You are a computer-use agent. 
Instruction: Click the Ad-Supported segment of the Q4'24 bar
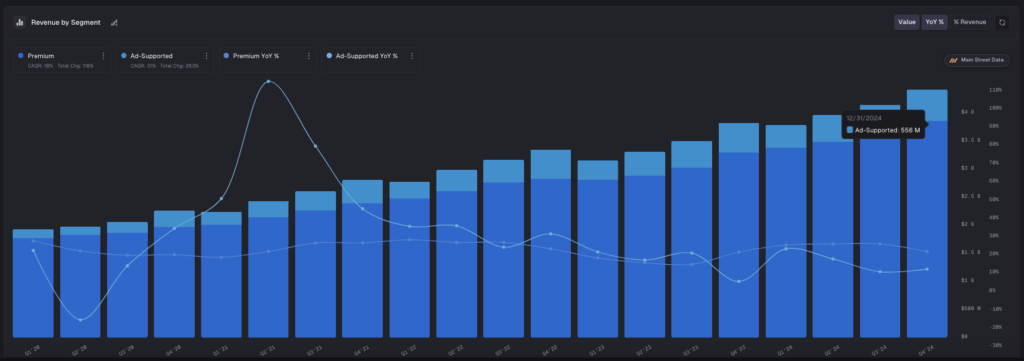927,105
